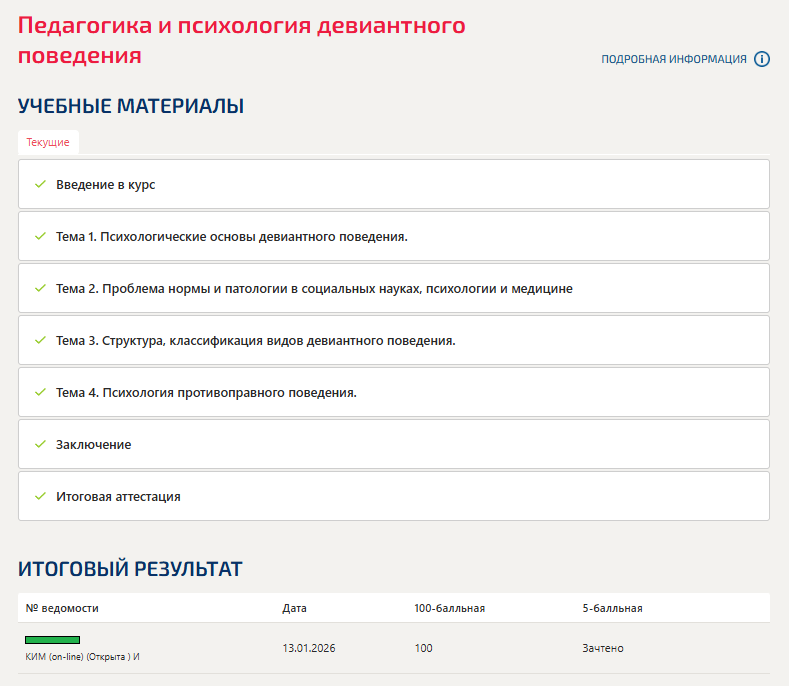This screenshot has height=686, width=789.
Task: Click the checkmark icon beside Тема 2
Action: point(40,289)
